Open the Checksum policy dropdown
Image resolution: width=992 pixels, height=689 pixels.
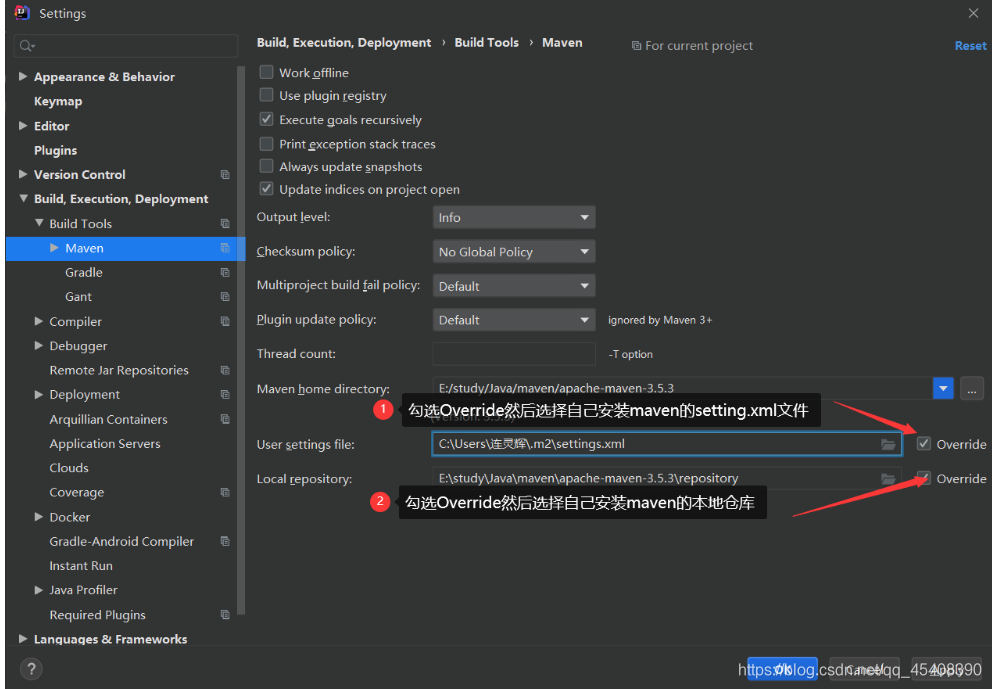pyautogui.click(x=514, y=252)
